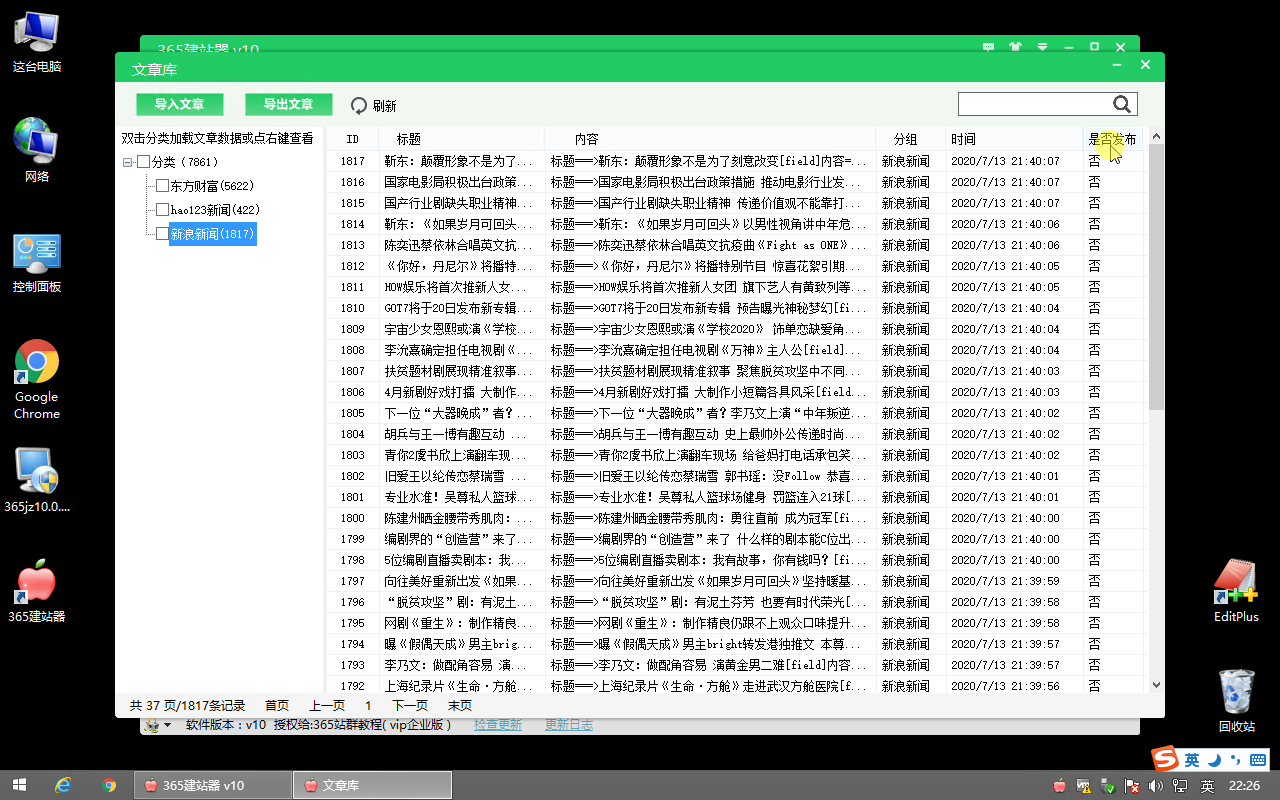Open 这台电脑 desktop icon
This screenshot has width=1280, height=800.
[x=37, y=42]
